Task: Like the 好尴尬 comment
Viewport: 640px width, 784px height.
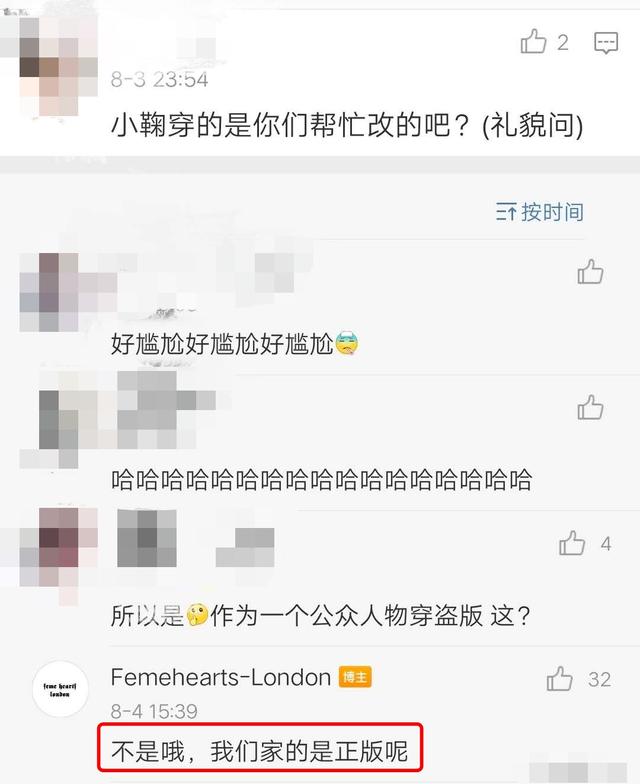Action: click(x=590, y=272)
